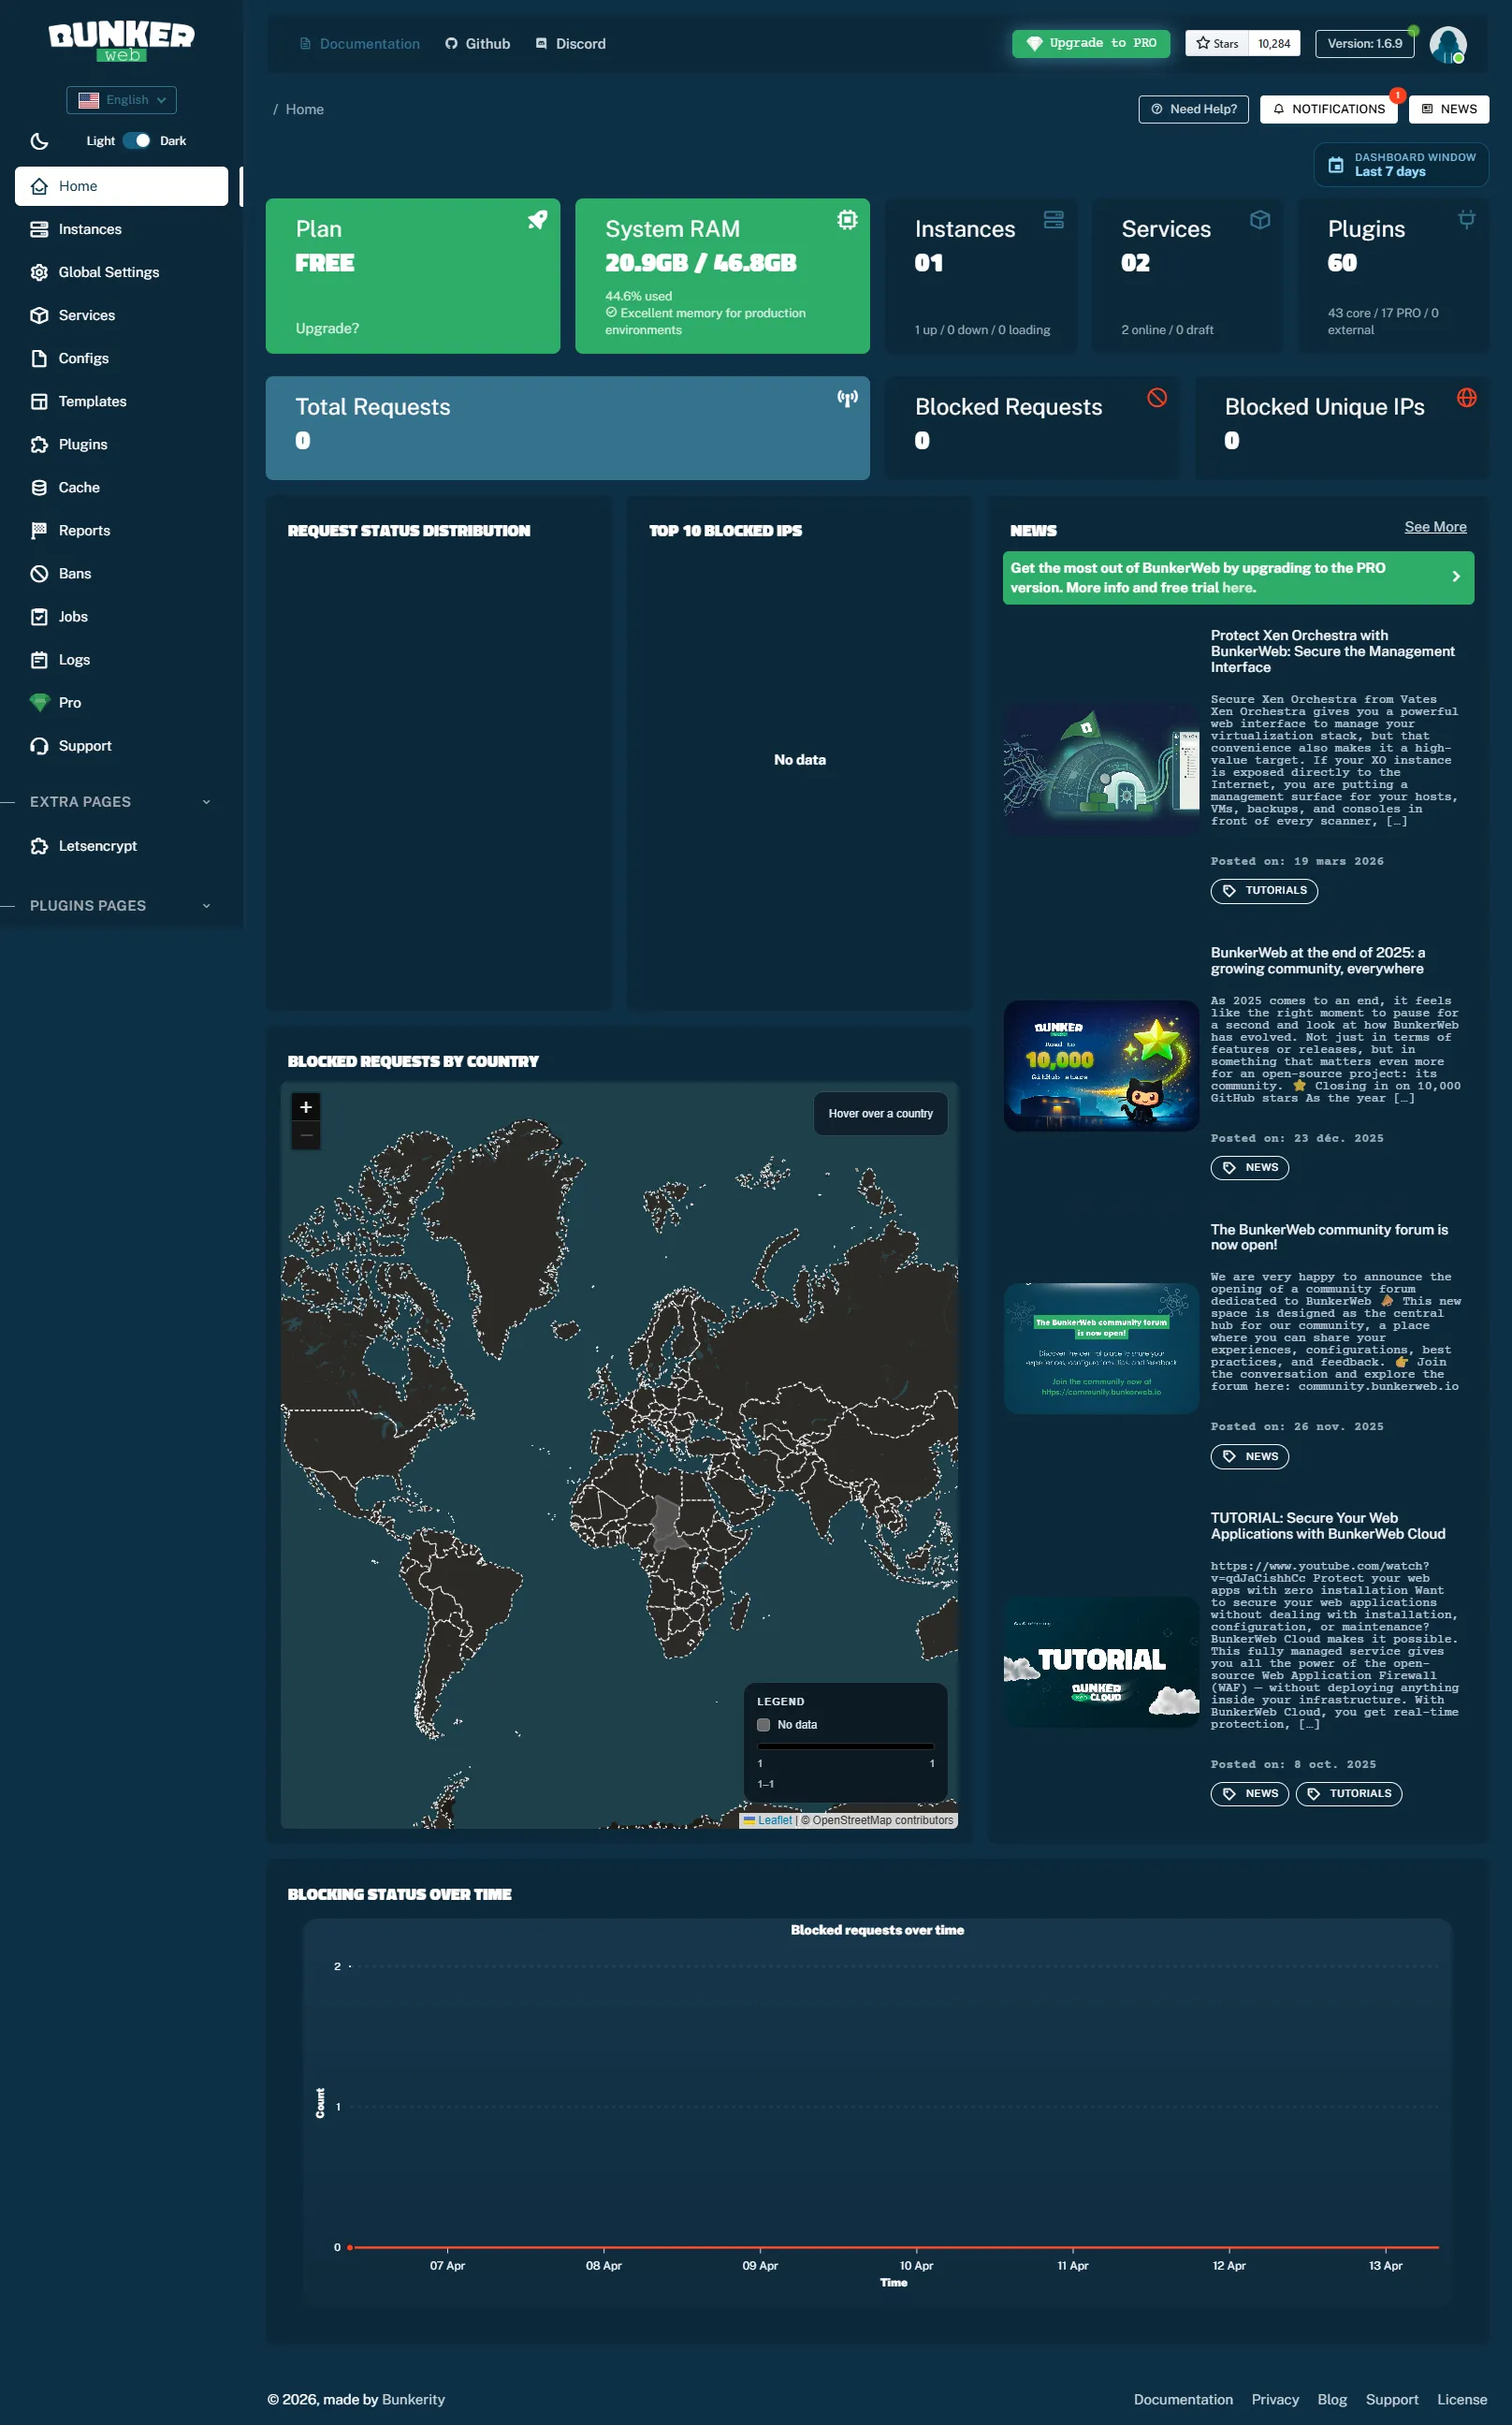This screenshot has width=1512, height=2425.
Task: Open the Pro page via the diamond icon
Action: (39, 702)
